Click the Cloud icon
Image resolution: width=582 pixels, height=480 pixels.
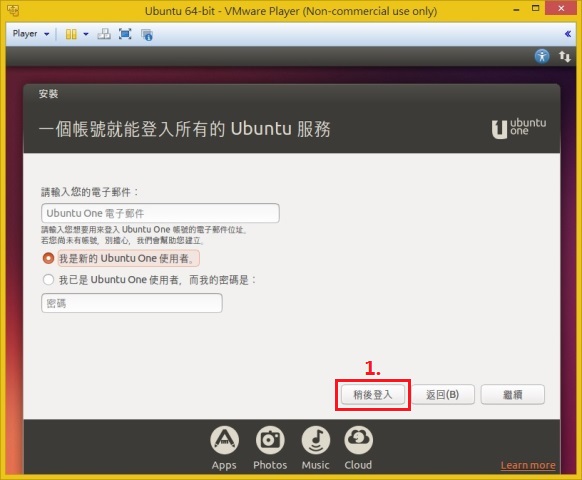(x=358, y=440)
